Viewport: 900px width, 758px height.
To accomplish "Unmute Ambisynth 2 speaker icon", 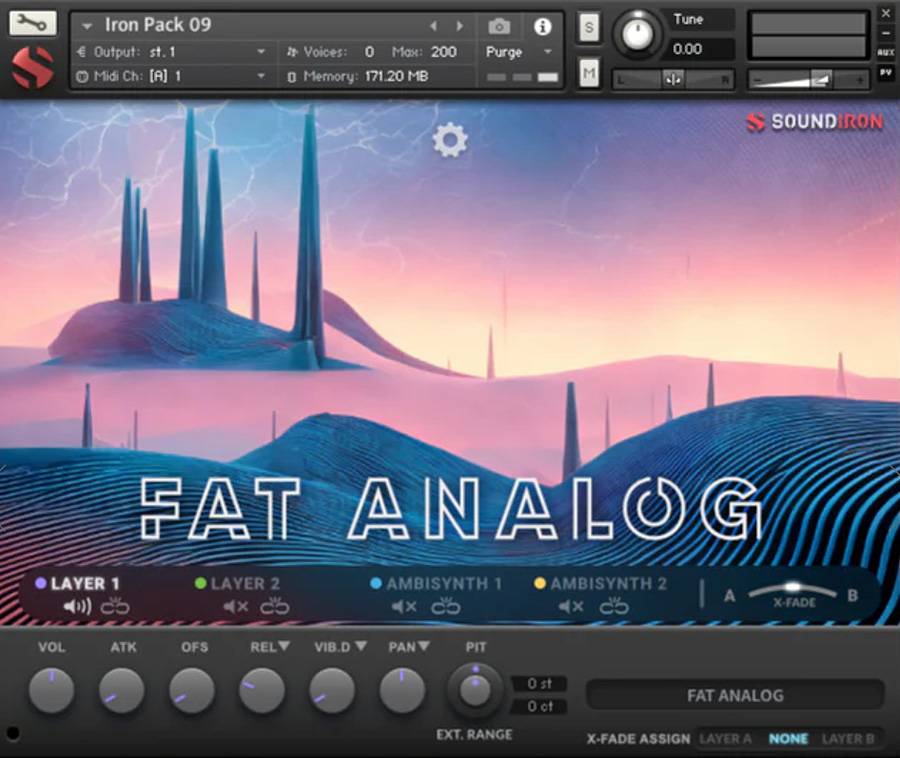I will coord(571,606).
